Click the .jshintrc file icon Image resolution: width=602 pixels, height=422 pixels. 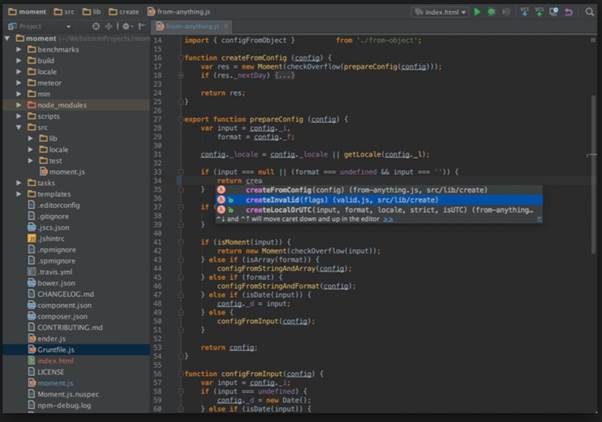point(32,238)
